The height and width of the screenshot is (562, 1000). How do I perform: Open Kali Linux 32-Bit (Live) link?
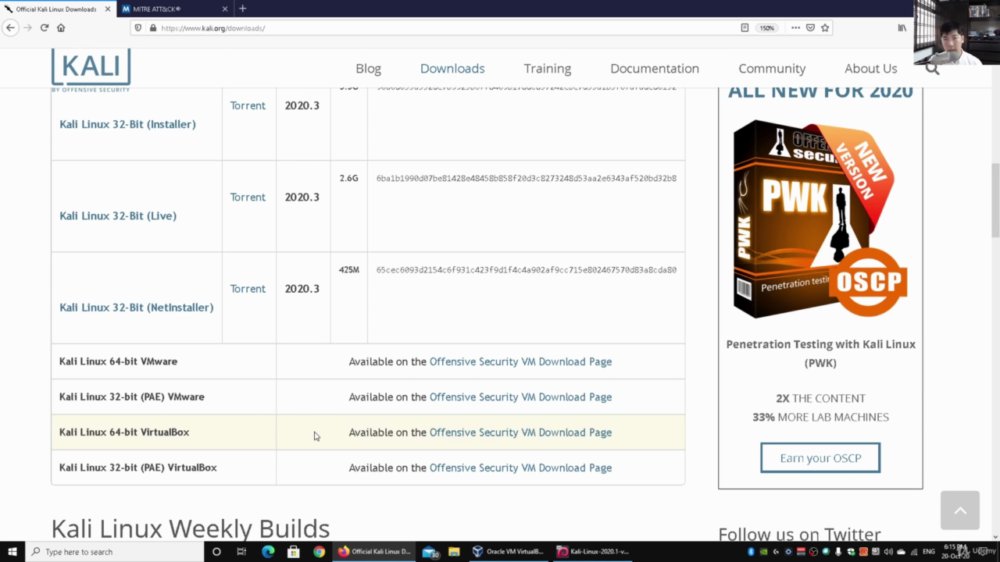118,216
